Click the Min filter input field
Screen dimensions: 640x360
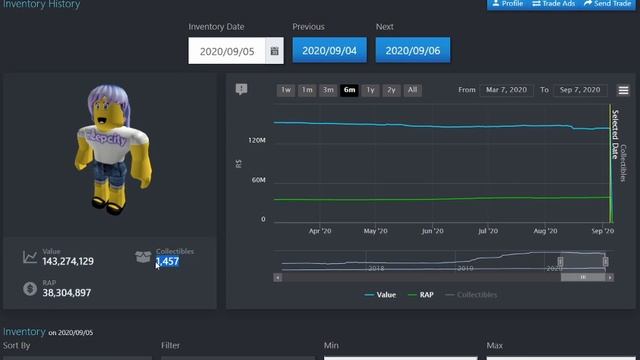[x=400, y=358]
